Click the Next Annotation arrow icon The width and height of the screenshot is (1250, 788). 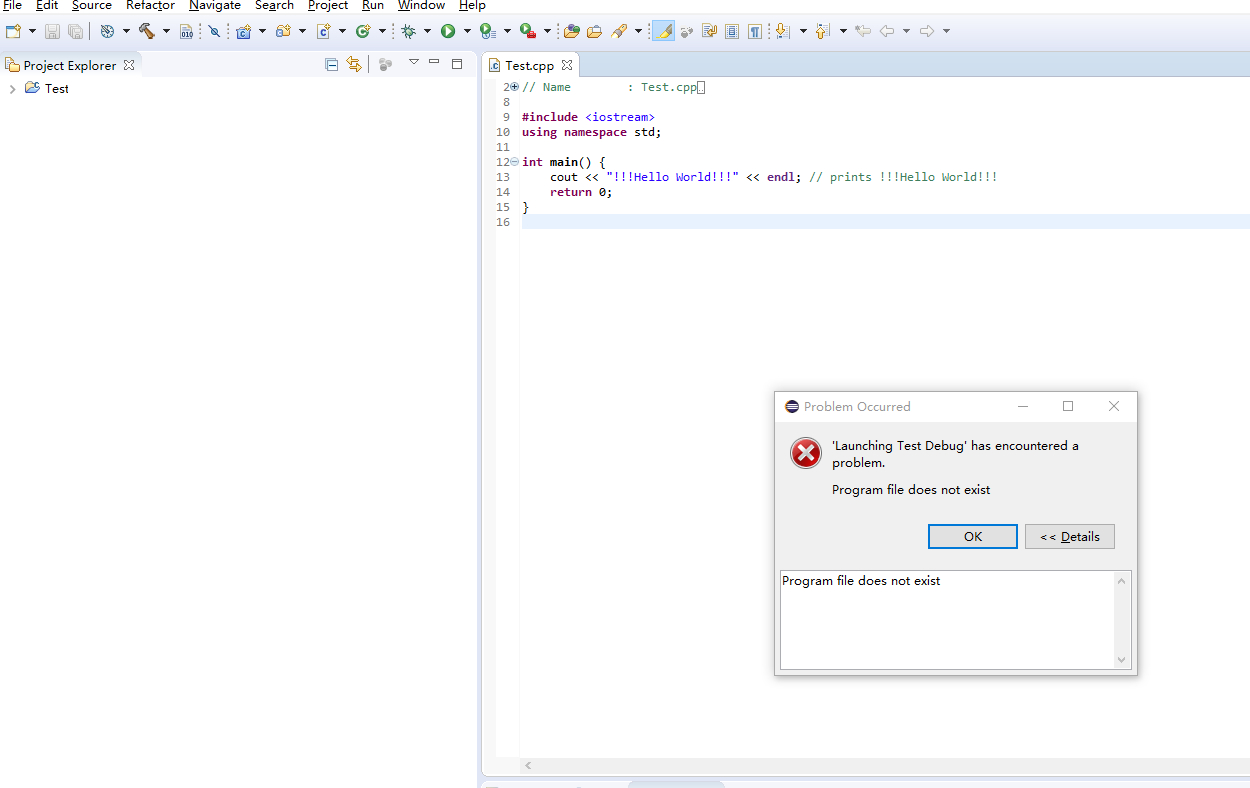point(781,32)
